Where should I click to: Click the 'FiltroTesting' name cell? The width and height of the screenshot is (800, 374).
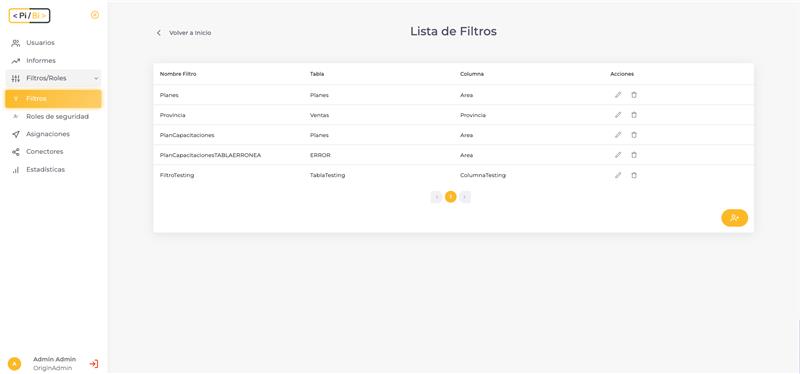(x=177, y=175)
